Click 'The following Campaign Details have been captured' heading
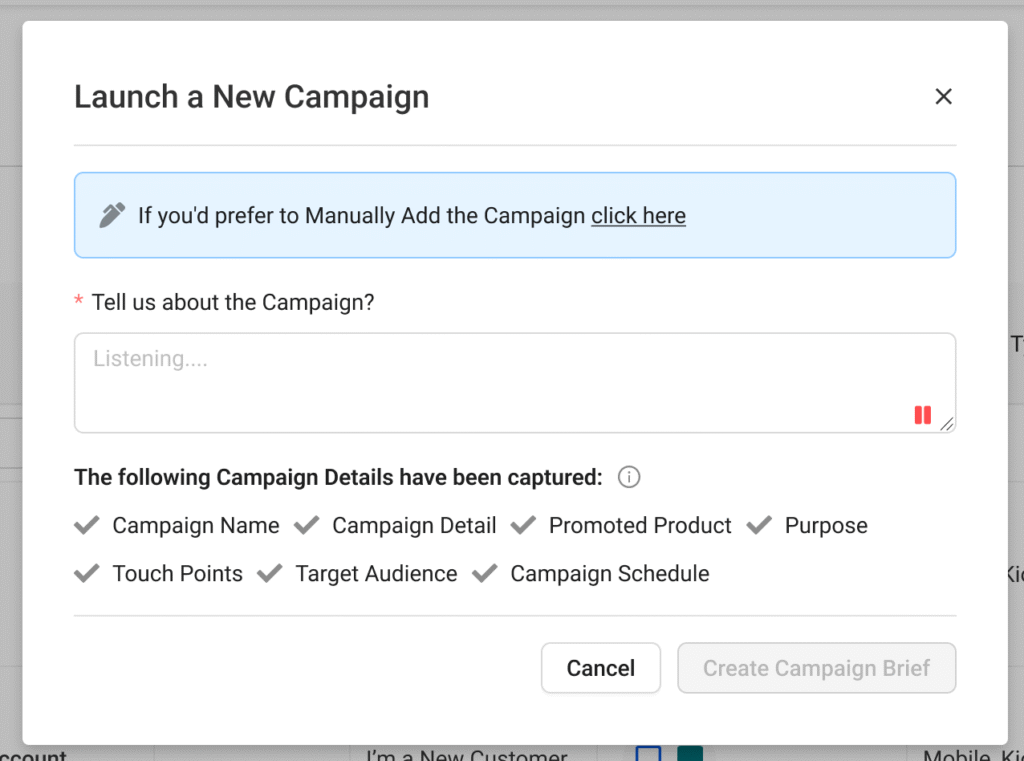Screen dimensions: 1024x761 pyautogui.click(x=338, y=478)
